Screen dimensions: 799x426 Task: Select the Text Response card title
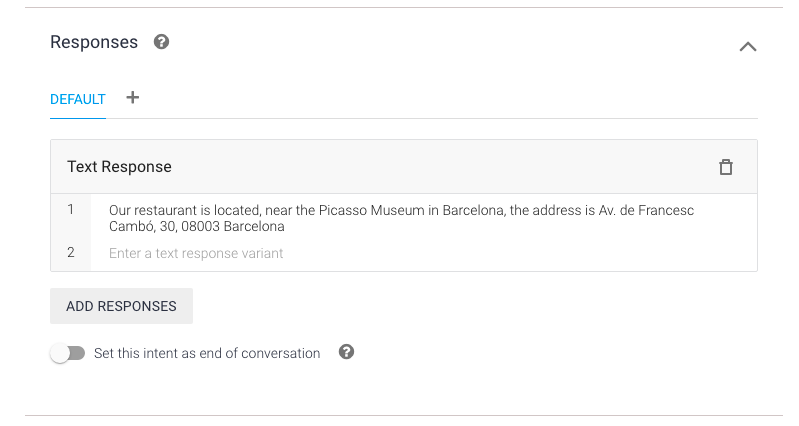coord(119,167)
